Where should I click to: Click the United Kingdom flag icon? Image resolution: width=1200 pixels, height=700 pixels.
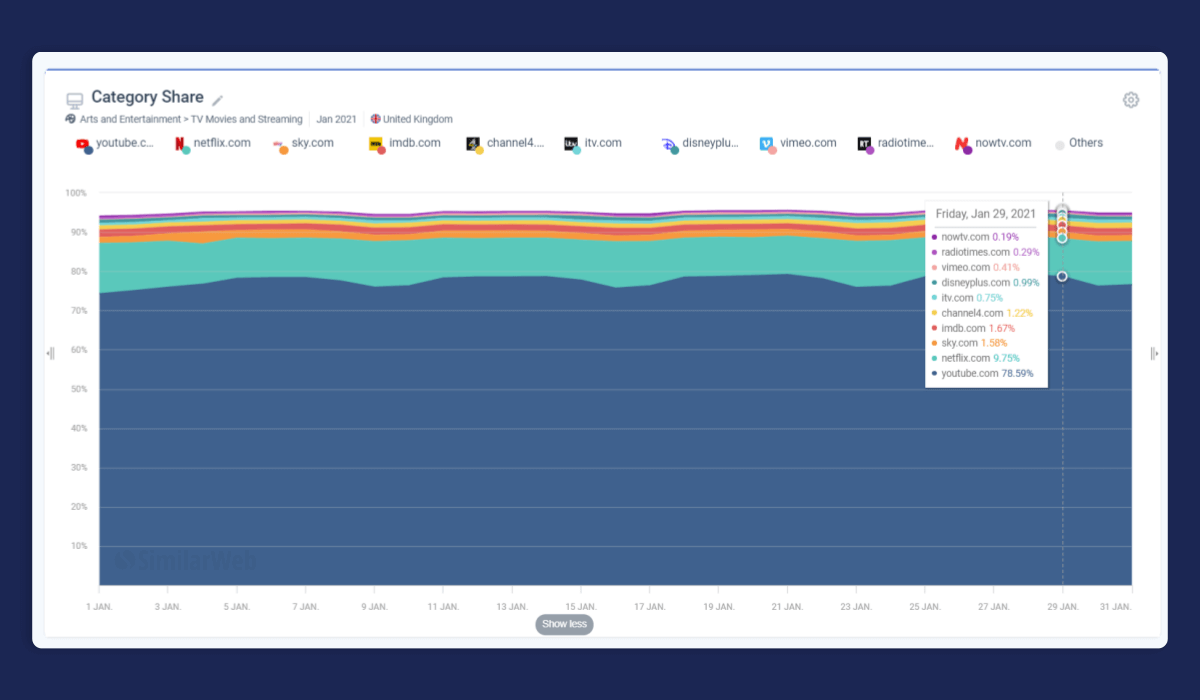(x=376, y=119)
